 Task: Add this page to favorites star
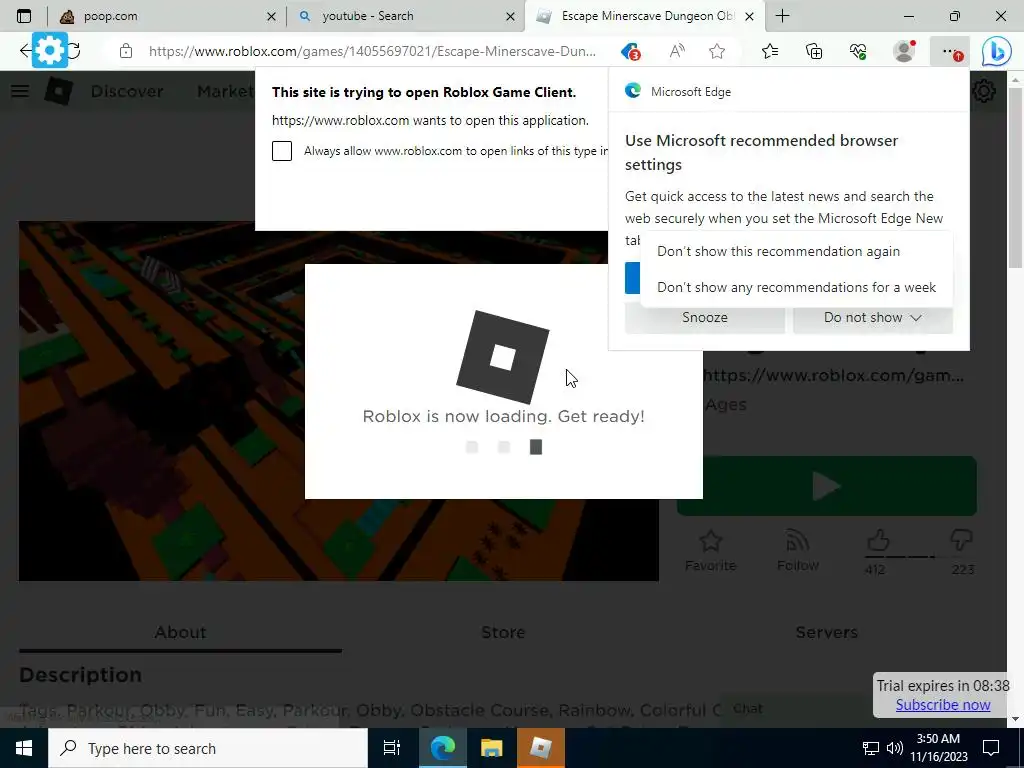[717, 51]
